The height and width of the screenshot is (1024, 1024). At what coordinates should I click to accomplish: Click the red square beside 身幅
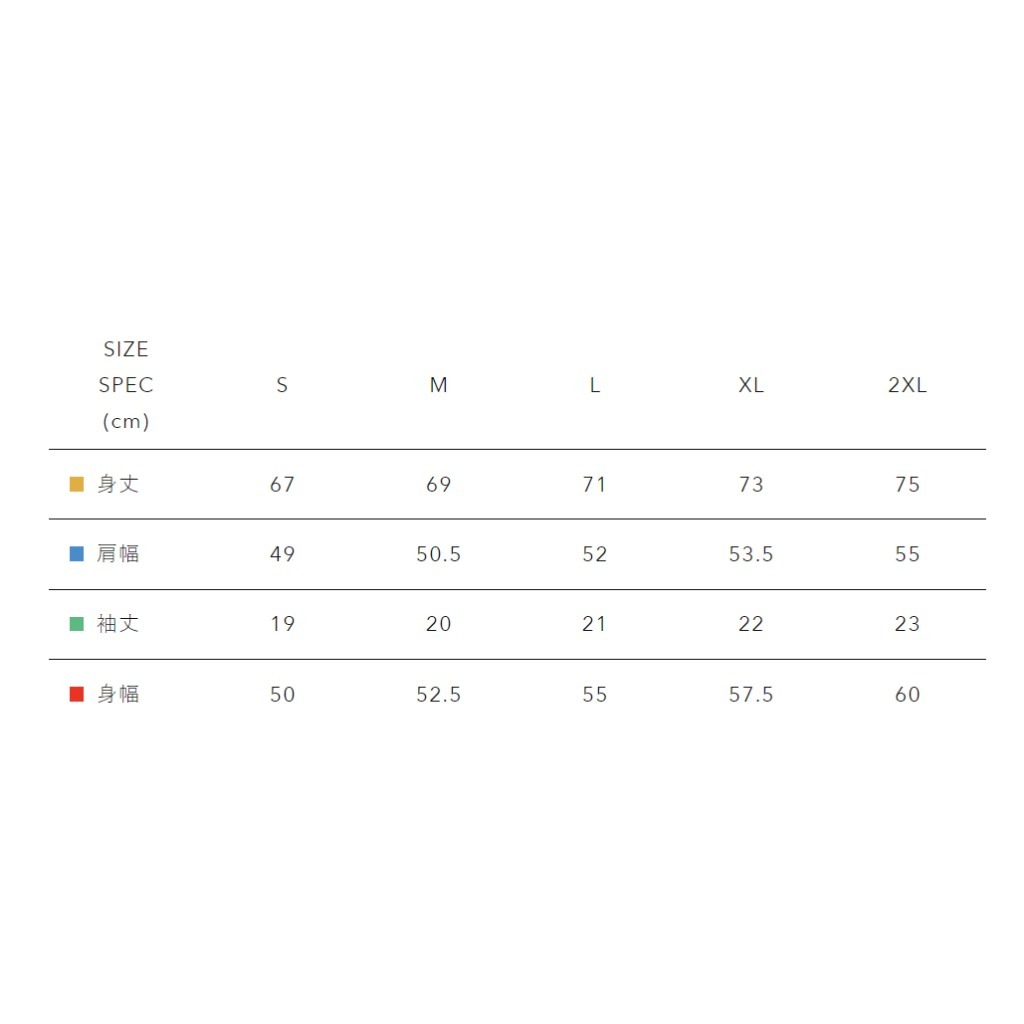pos(76,694)
